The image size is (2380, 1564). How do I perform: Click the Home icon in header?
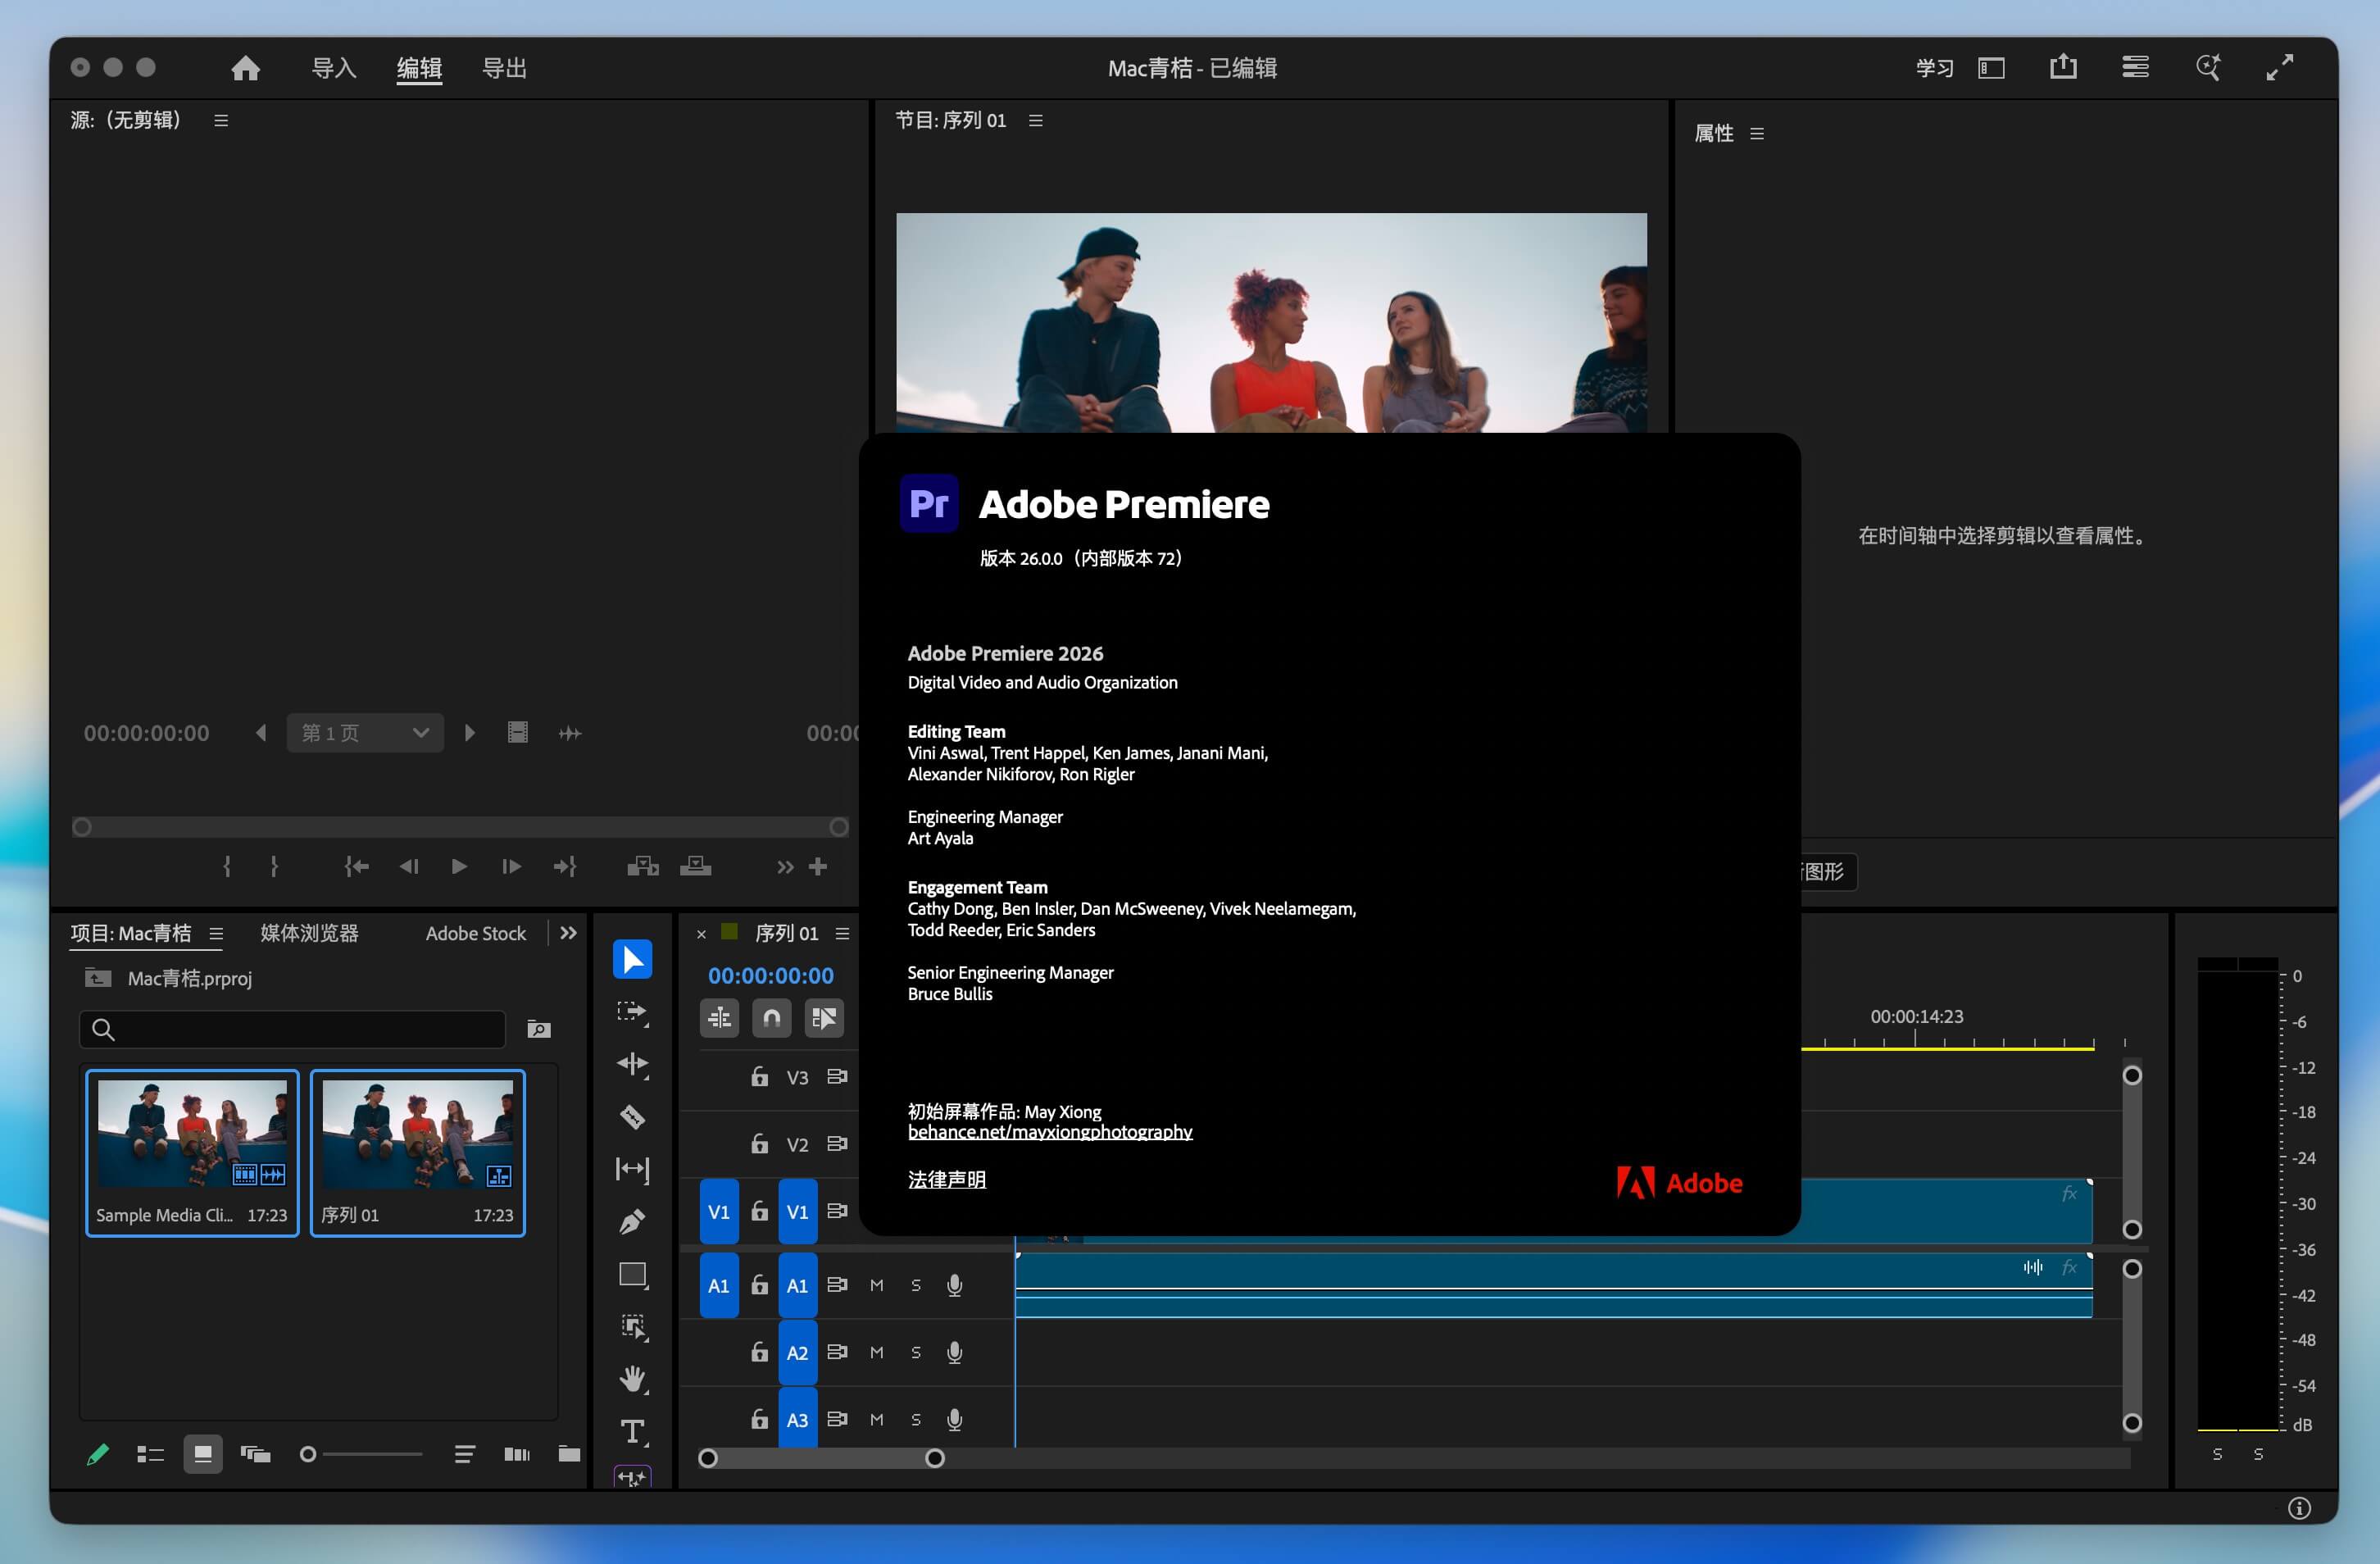pyautogui.click(x=245, y=68)
